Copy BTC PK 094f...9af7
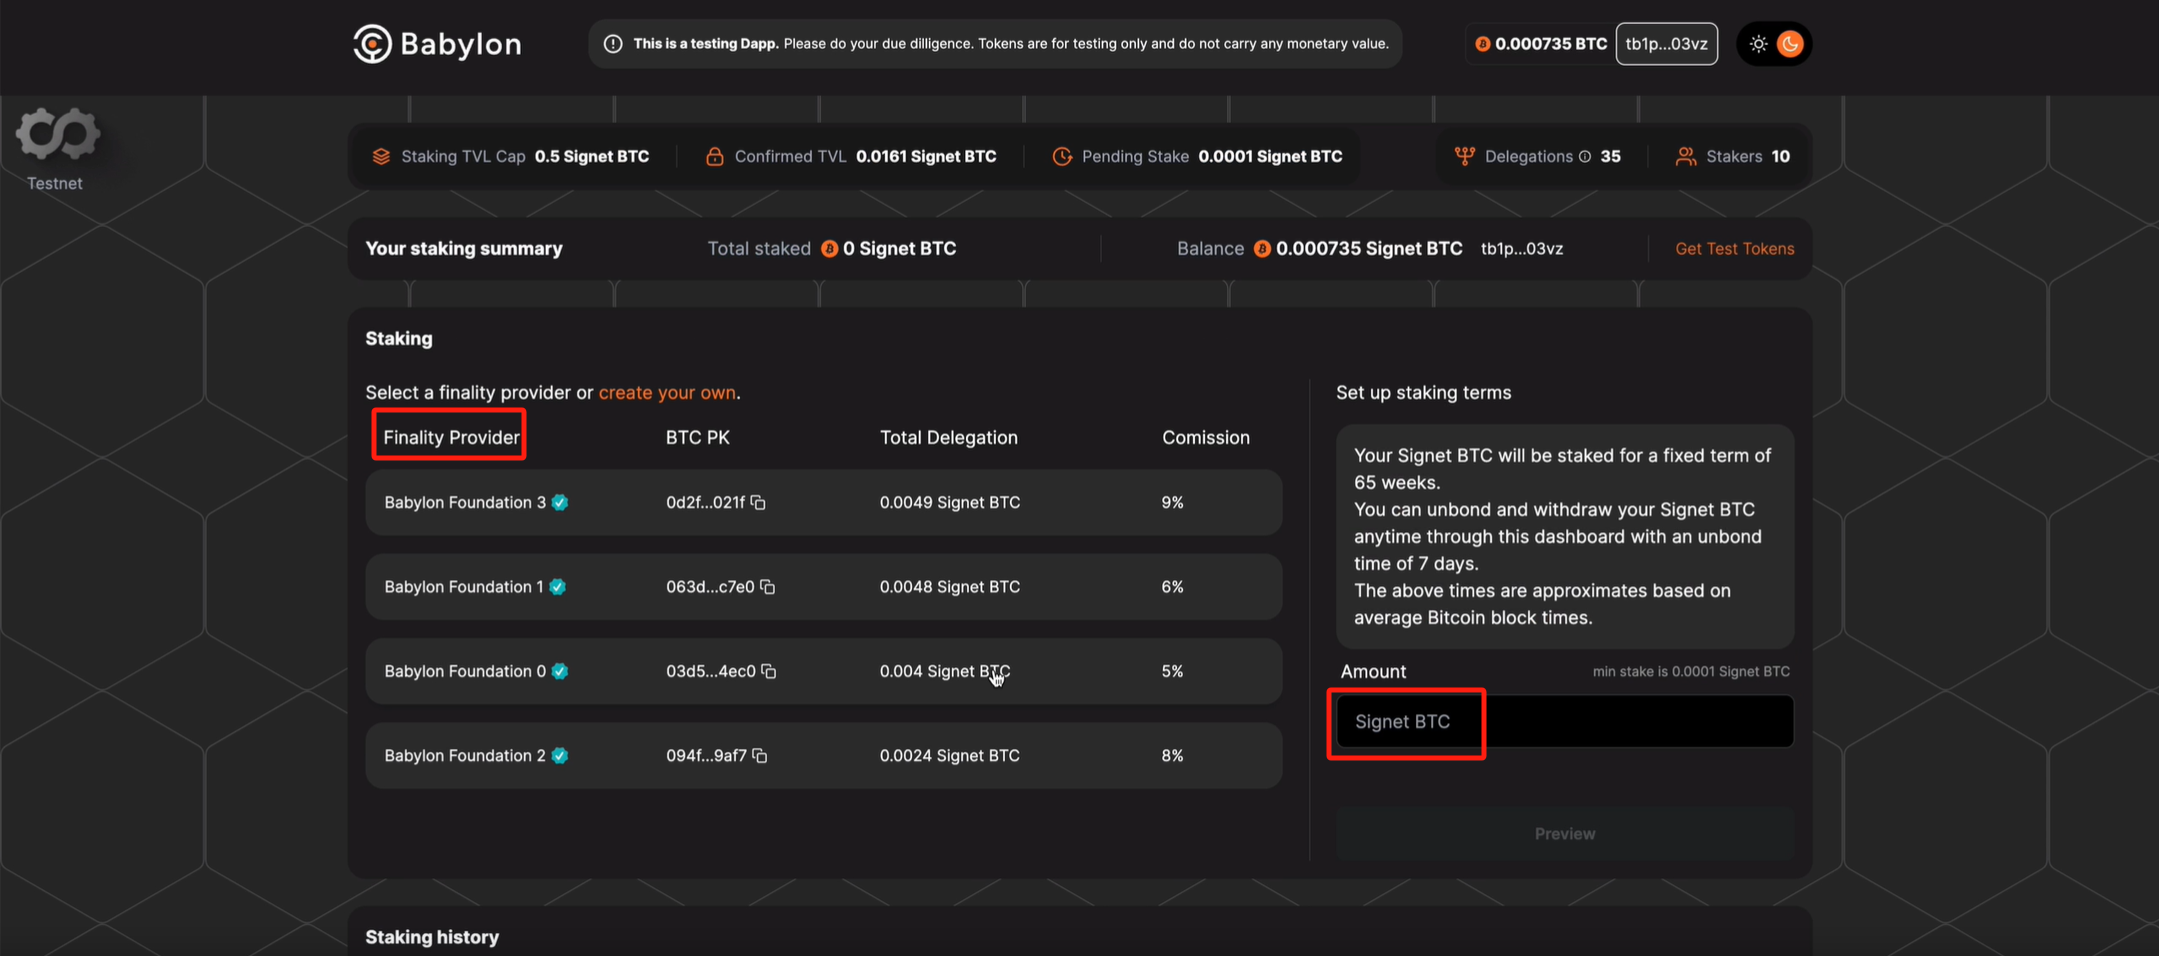This screenshot has width=2159, height=956. tap(760, 756)
